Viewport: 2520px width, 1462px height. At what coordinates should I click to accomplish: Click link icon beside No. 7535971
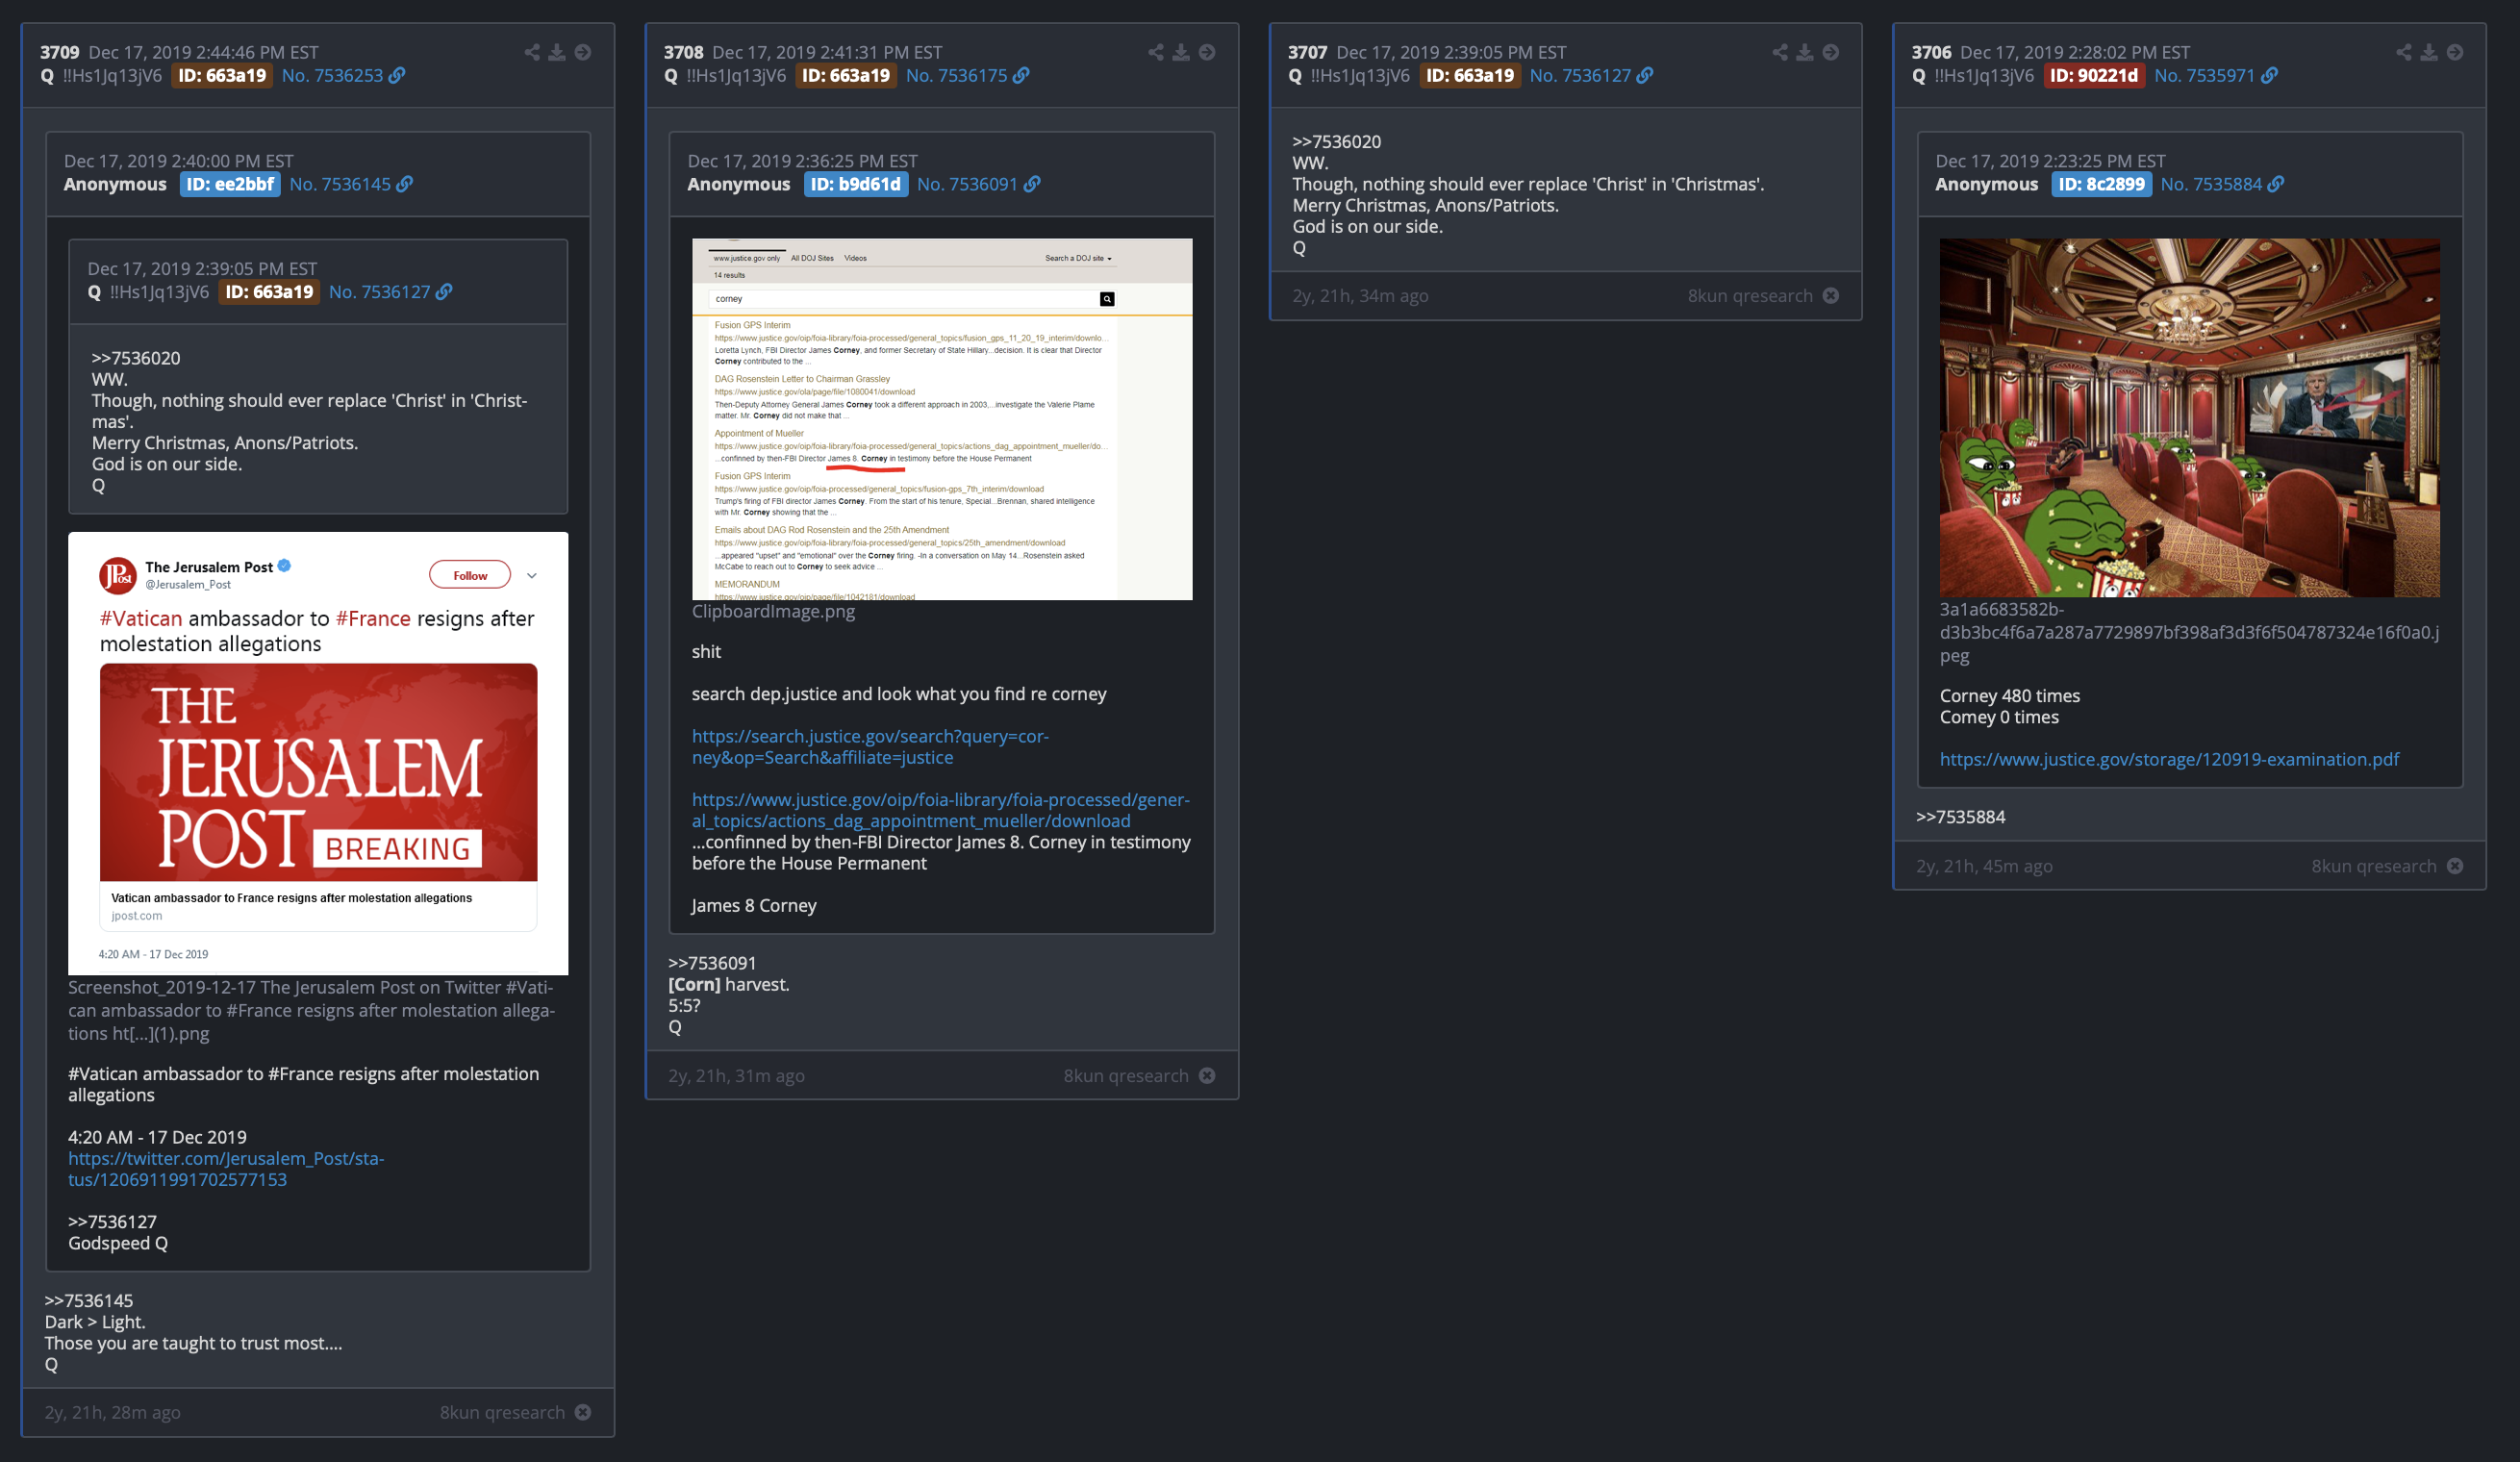(2269, 75)
